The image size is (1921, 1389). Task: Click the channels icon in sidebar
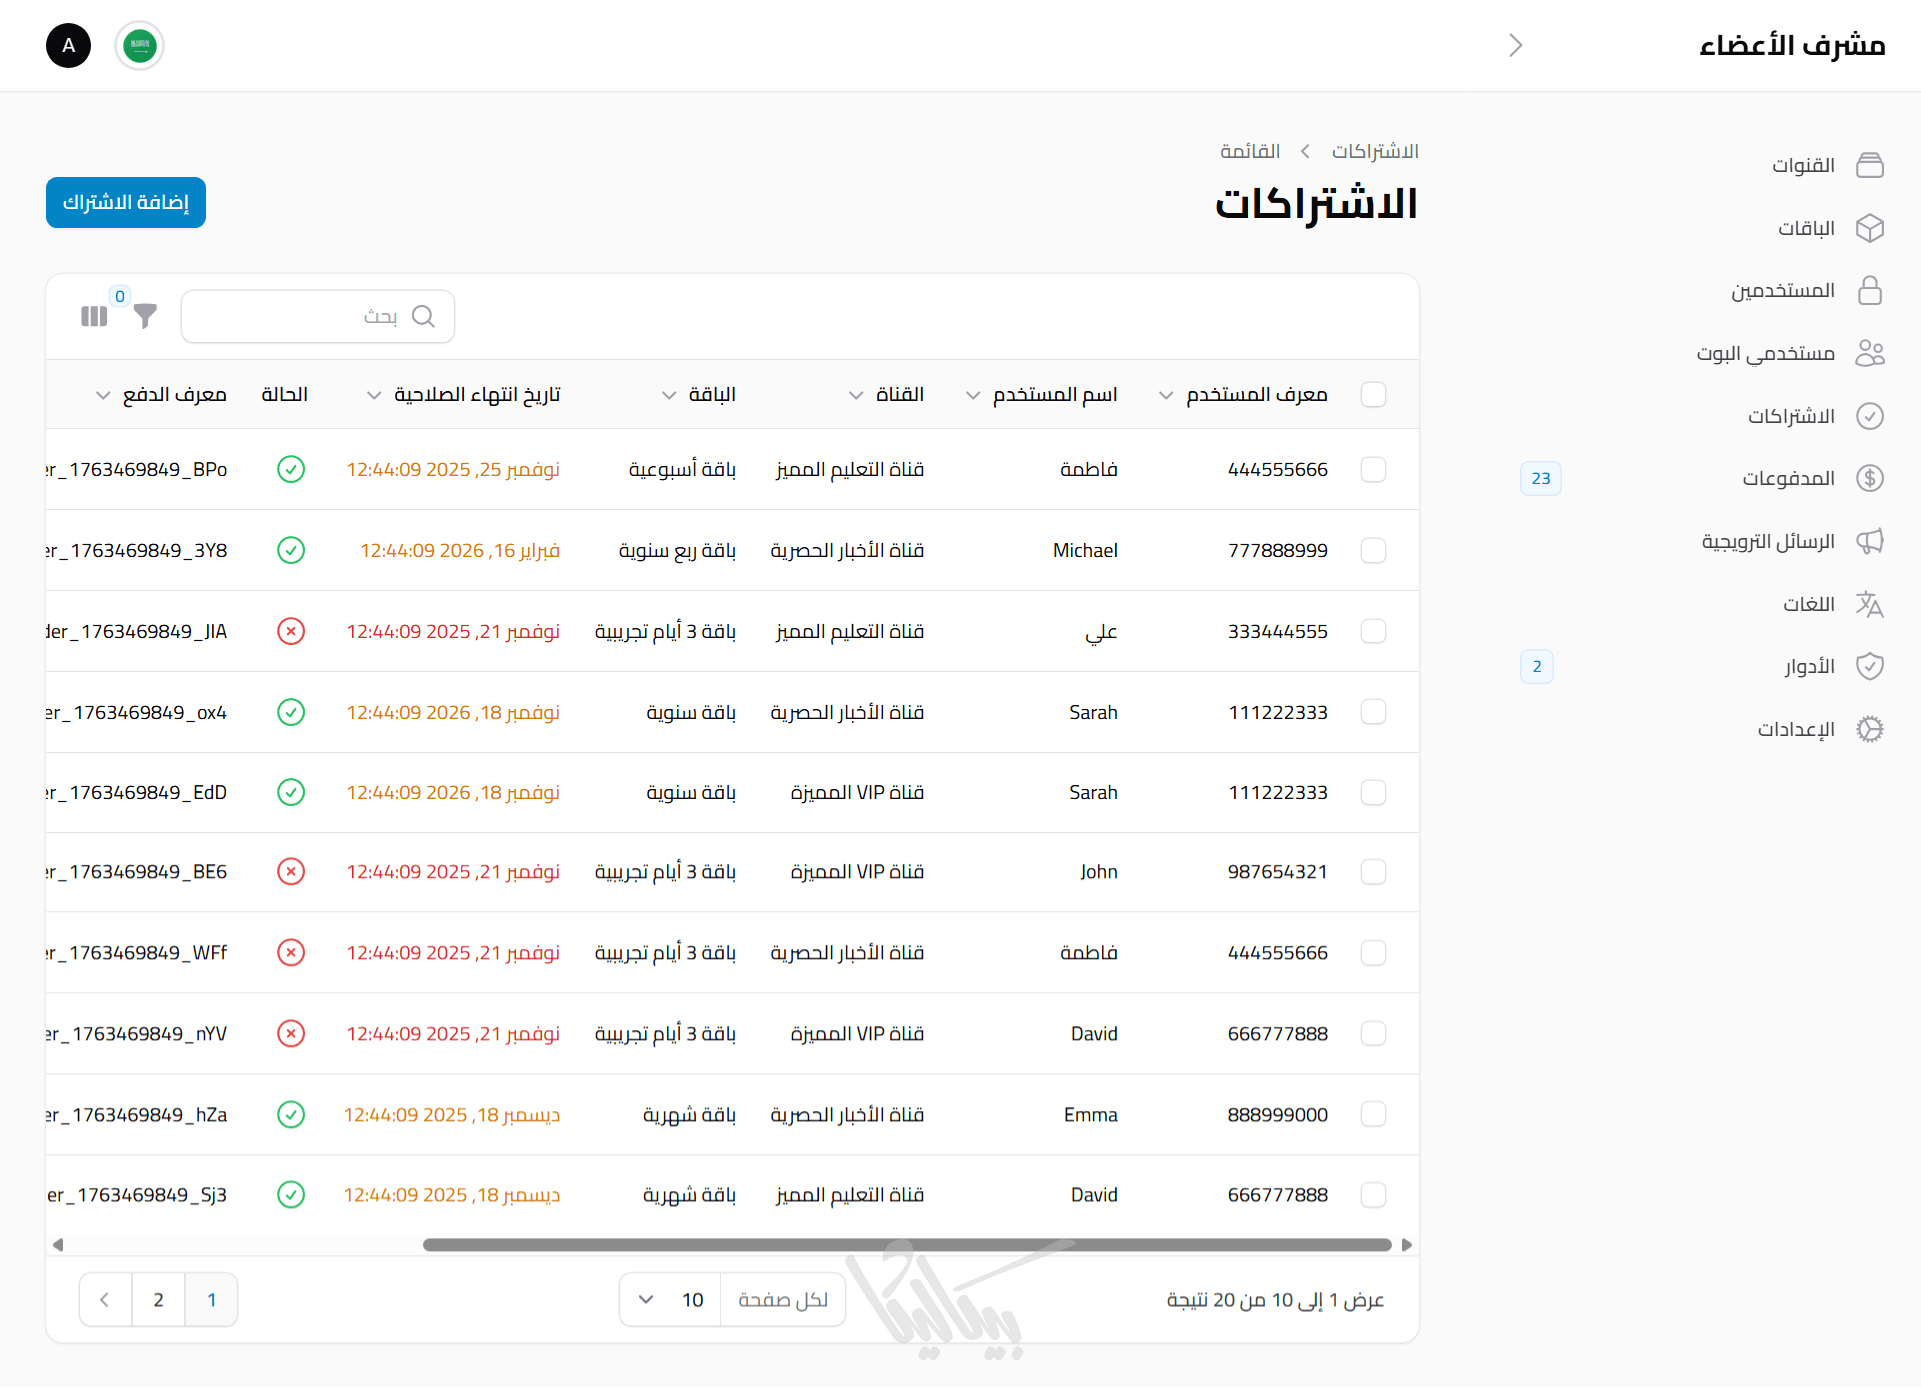[1869, 165]
